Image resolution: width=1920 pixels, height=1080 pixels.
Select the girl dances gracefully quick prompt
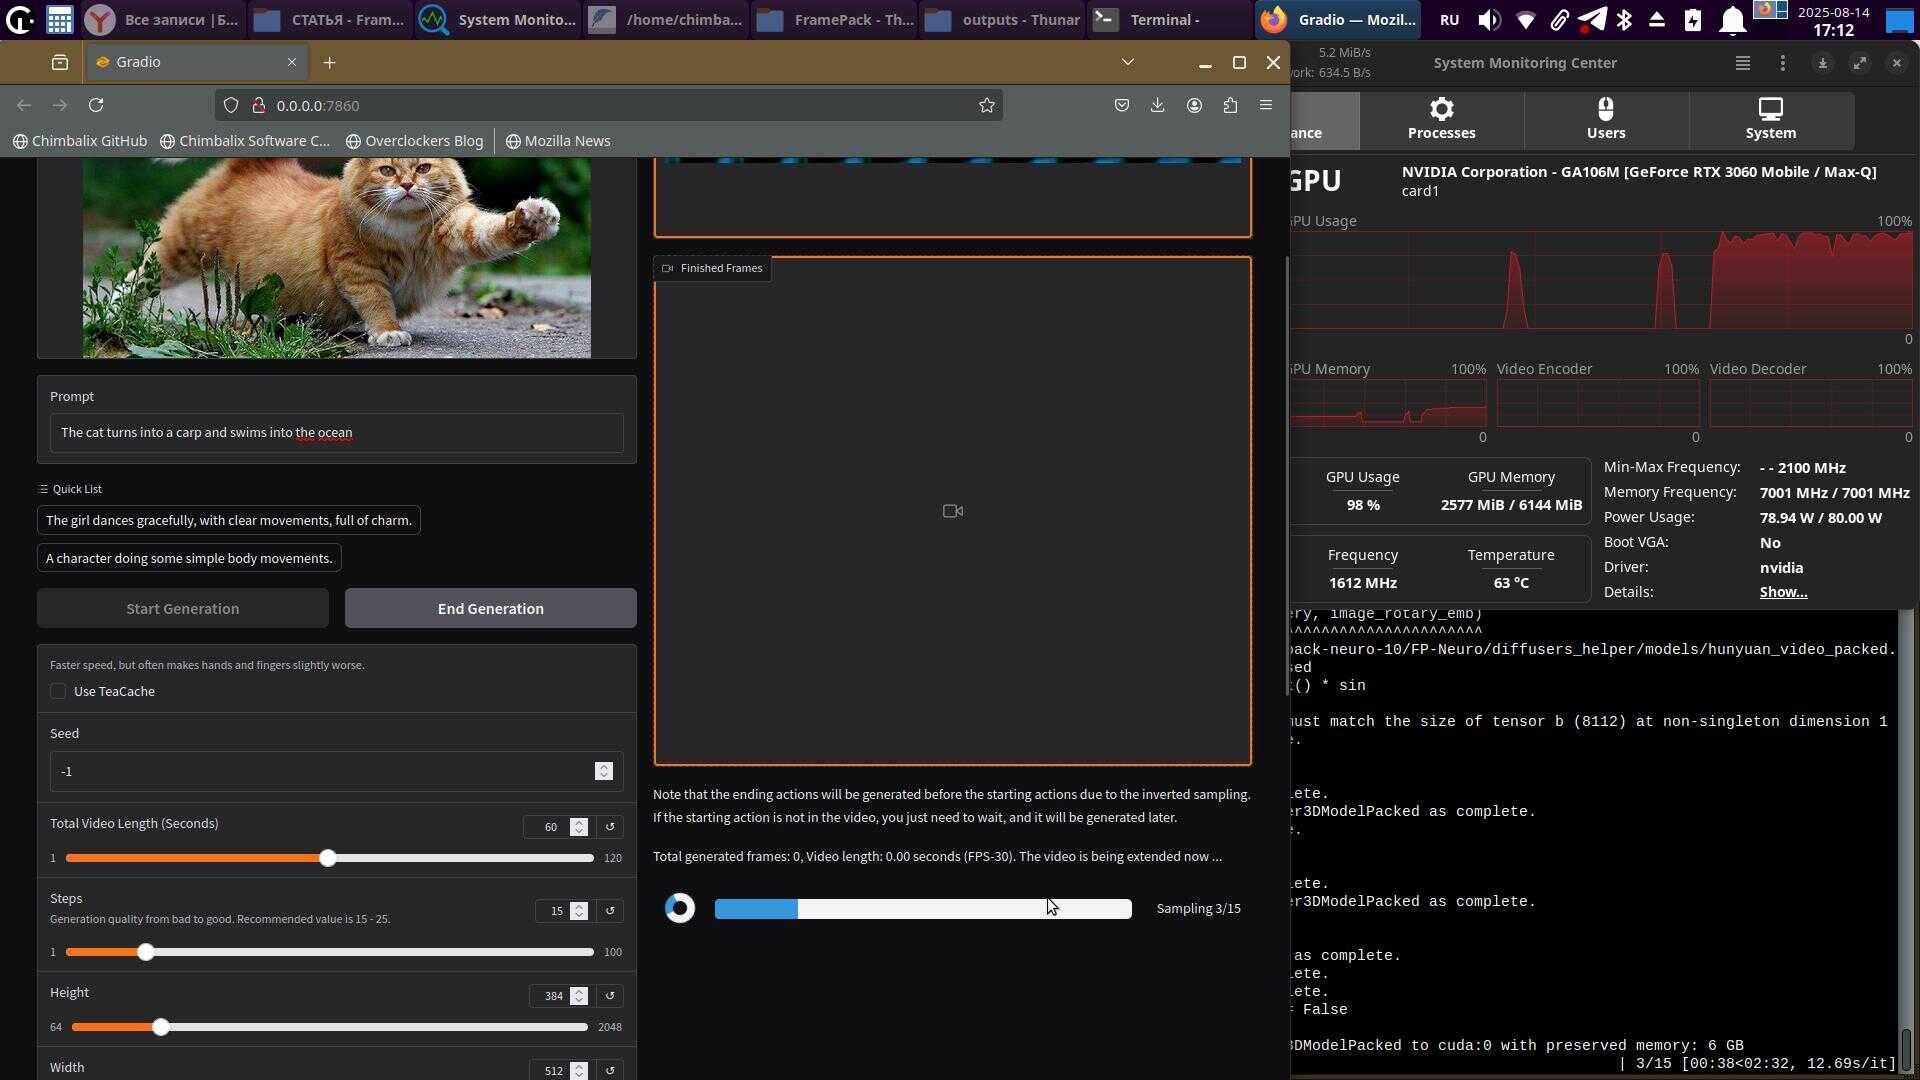point(228,520)
